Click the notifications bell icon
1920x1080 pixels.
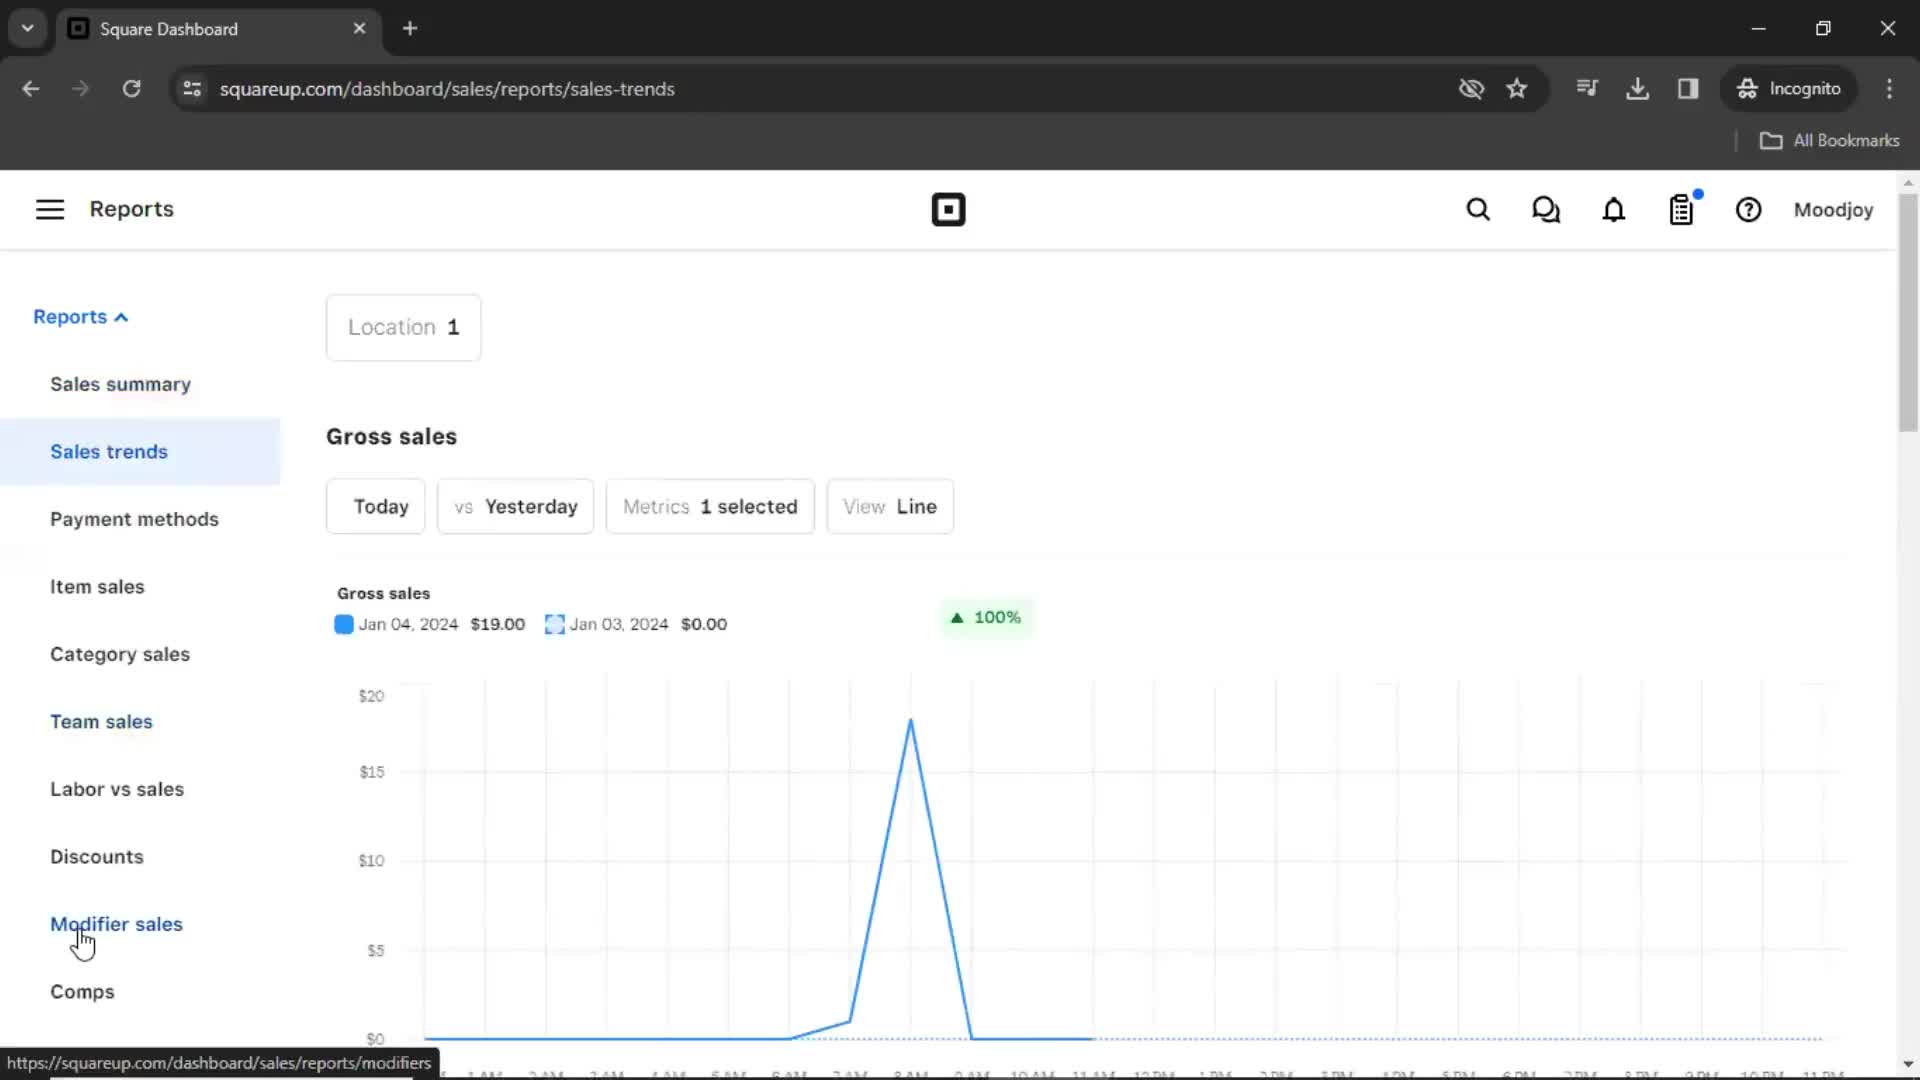[x=1613, y=210]
